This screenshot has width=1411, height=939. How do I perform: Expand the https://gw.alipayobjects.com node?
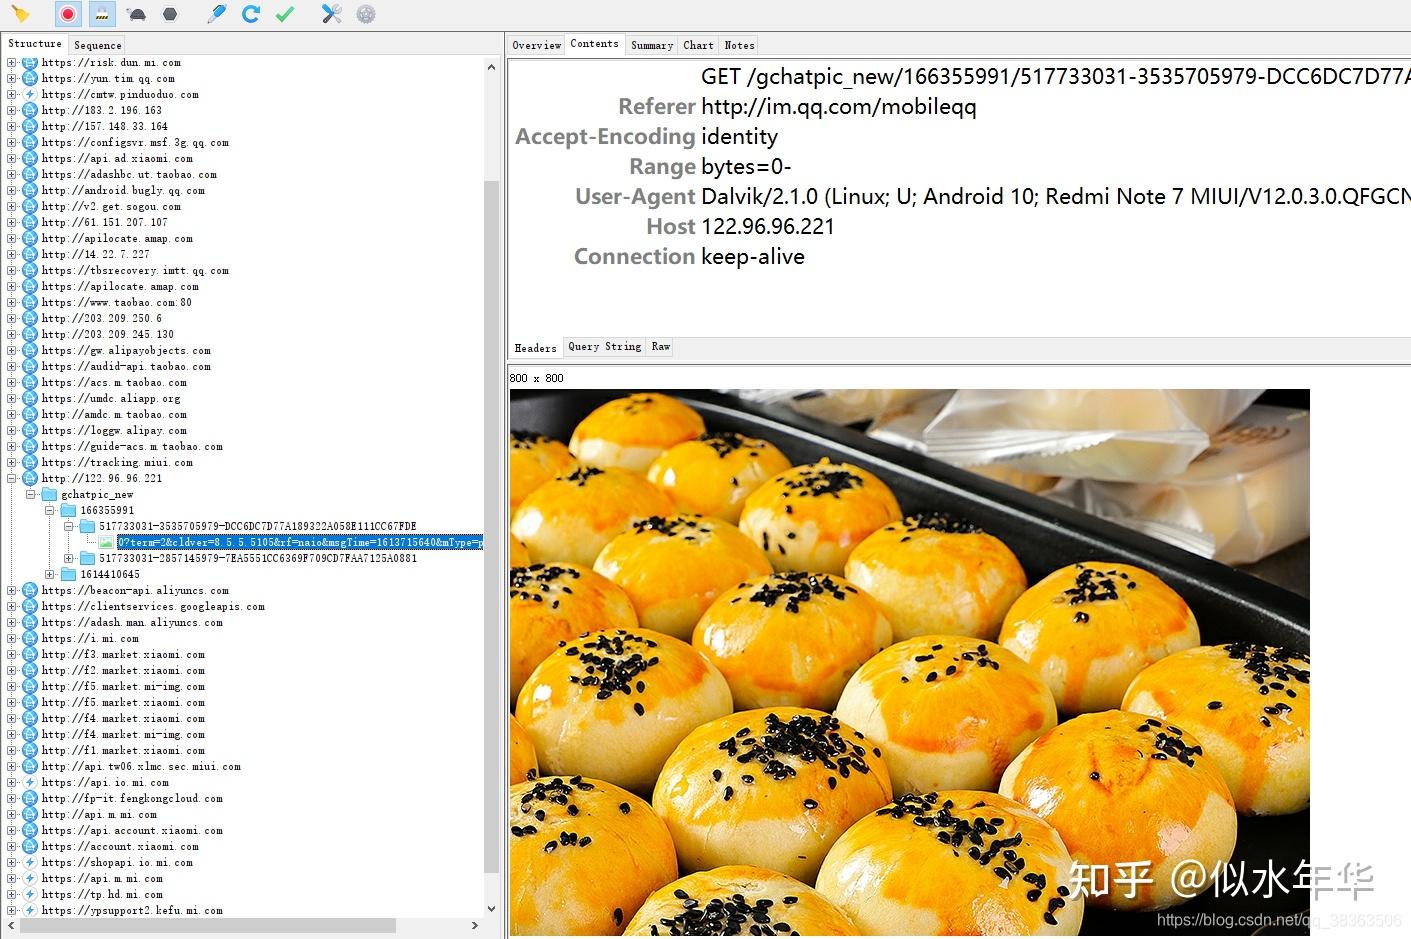(x=12, y=350)
